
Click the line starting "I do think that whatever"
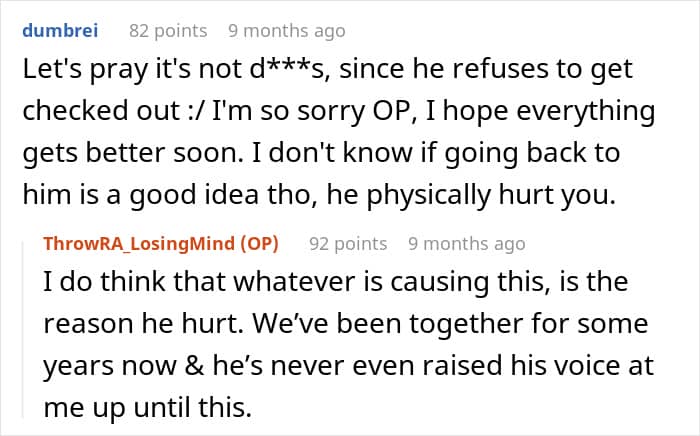[x=336, y=282]
